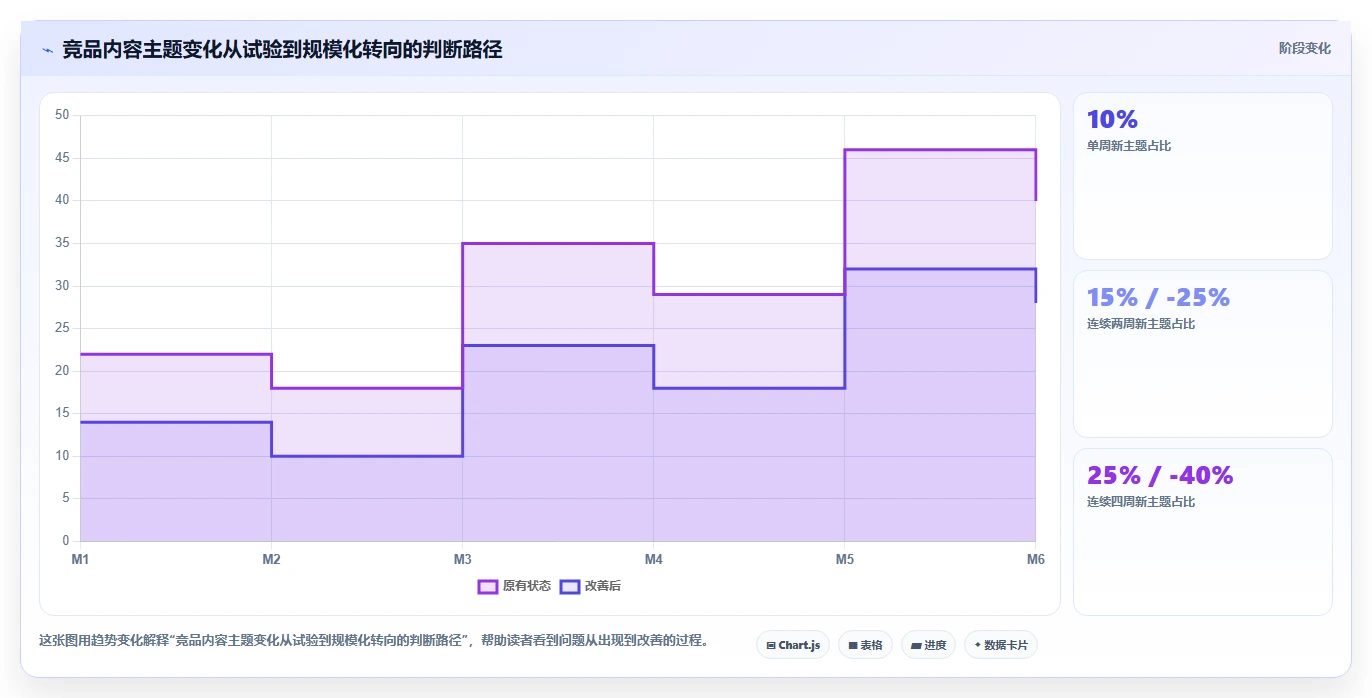Click the 25 y-axis tick label
Screen dimensions: 1372x698
[x=62, y=328]
